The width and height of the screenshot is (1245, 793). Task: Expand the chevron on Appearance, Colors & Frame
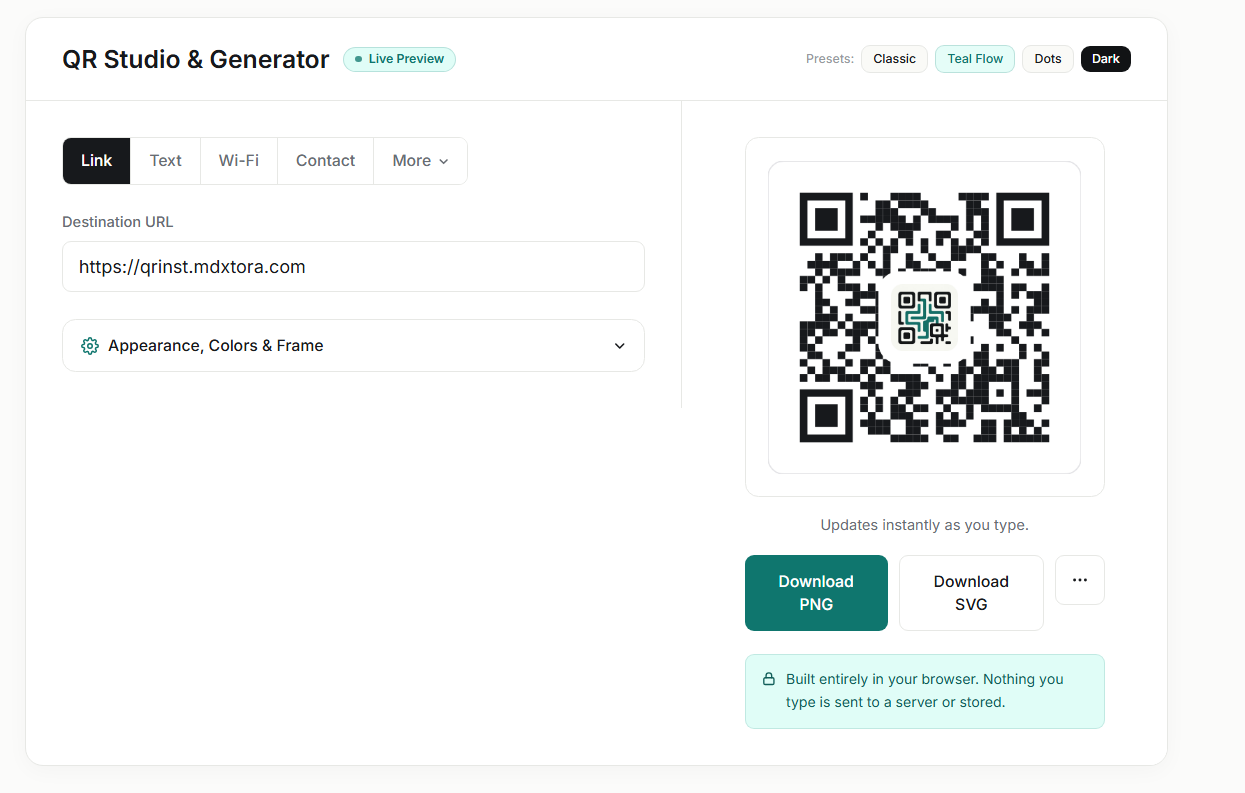click(x=620, y=346)
